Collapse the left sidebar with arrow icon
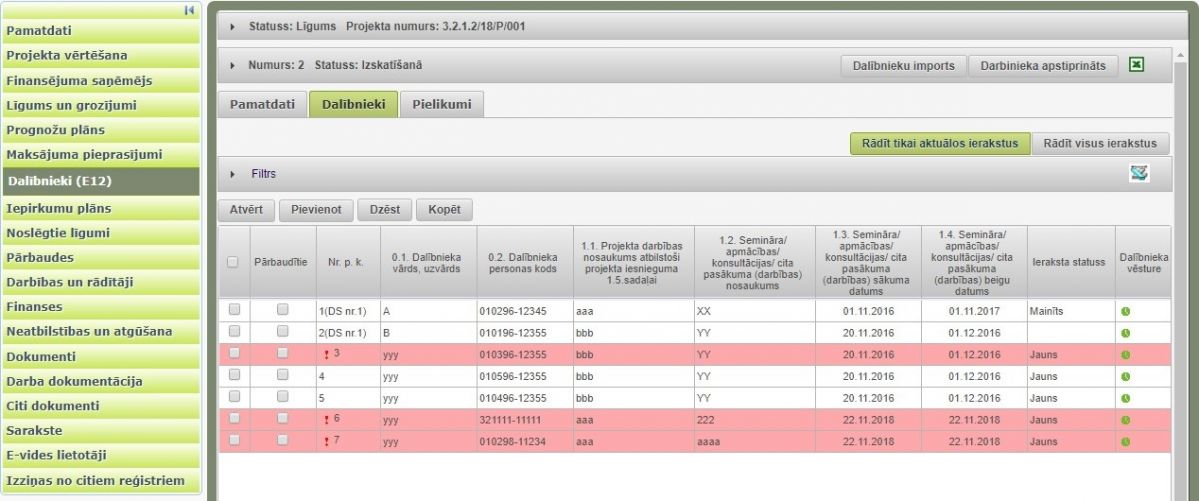The width and height of the screenshot is (1199, 501). click(188, 10)
